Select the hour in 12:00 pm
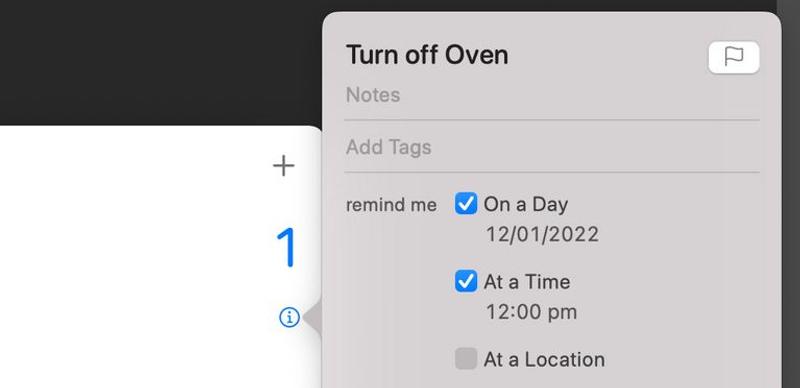Screen dimensions: 800x388 pyautogui.click(x=497, y=312)
